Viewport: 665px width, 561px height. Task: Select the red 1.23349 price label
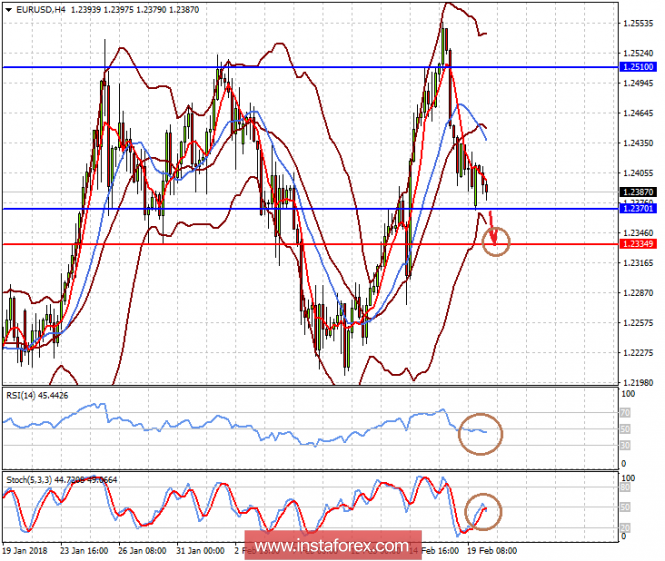(x=637, y=244)
